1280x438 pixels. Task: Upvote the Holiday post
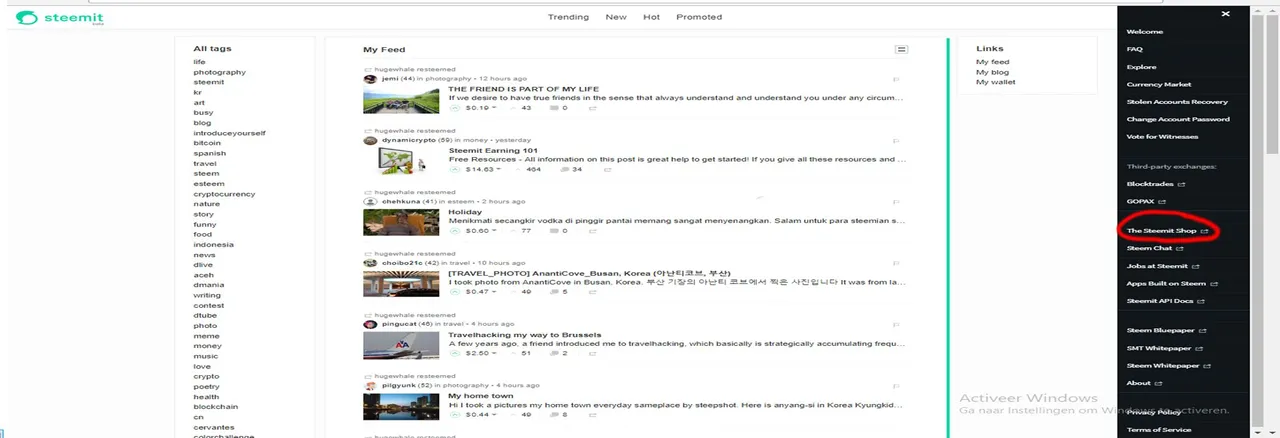[x=455, y=231]
